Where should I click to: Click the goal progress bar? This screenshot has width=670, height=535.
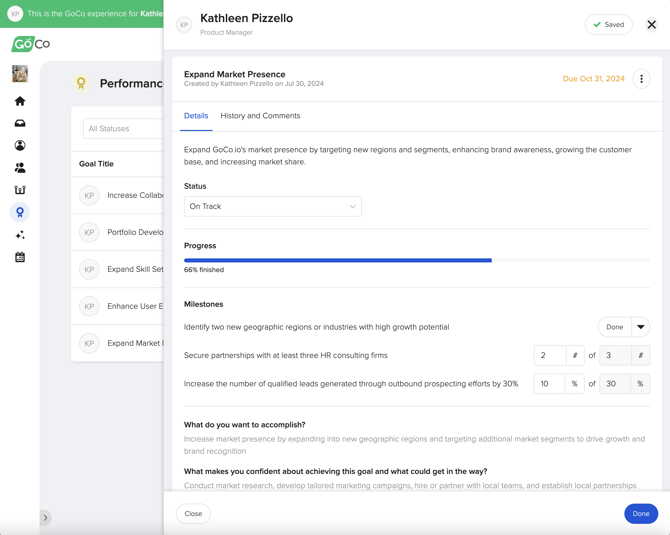[x=417, y=260]
